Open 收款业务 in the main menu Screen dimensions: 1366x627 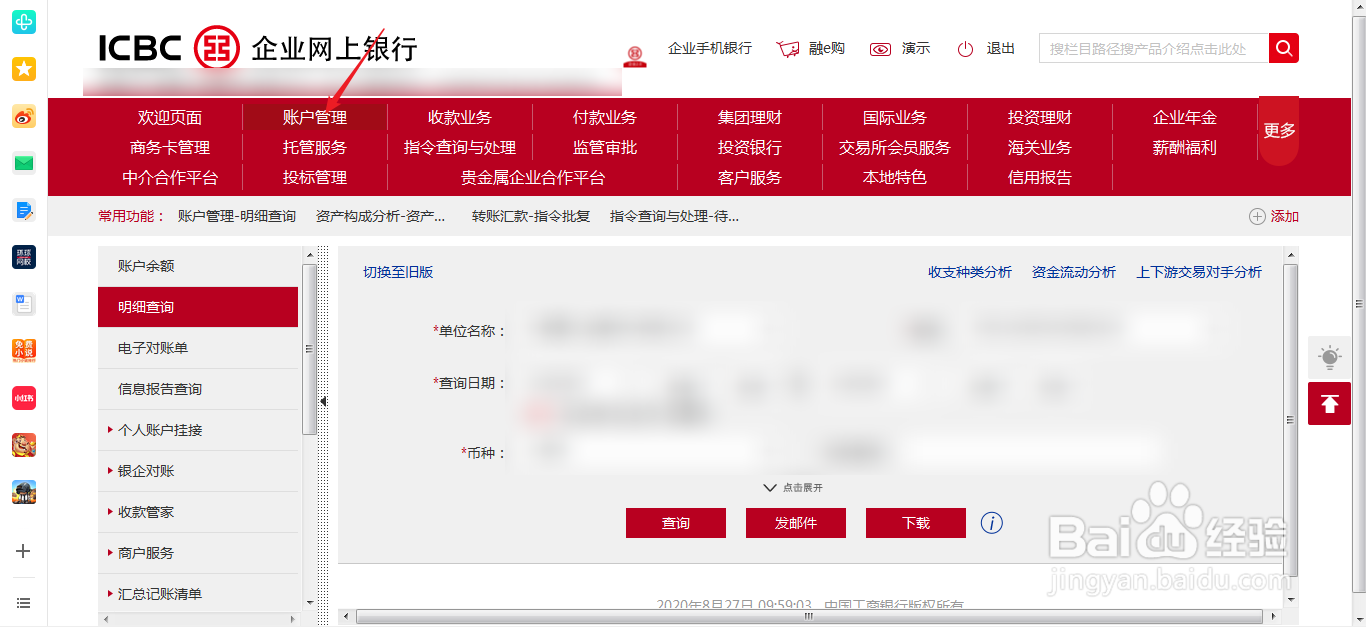tap(460, 117)
